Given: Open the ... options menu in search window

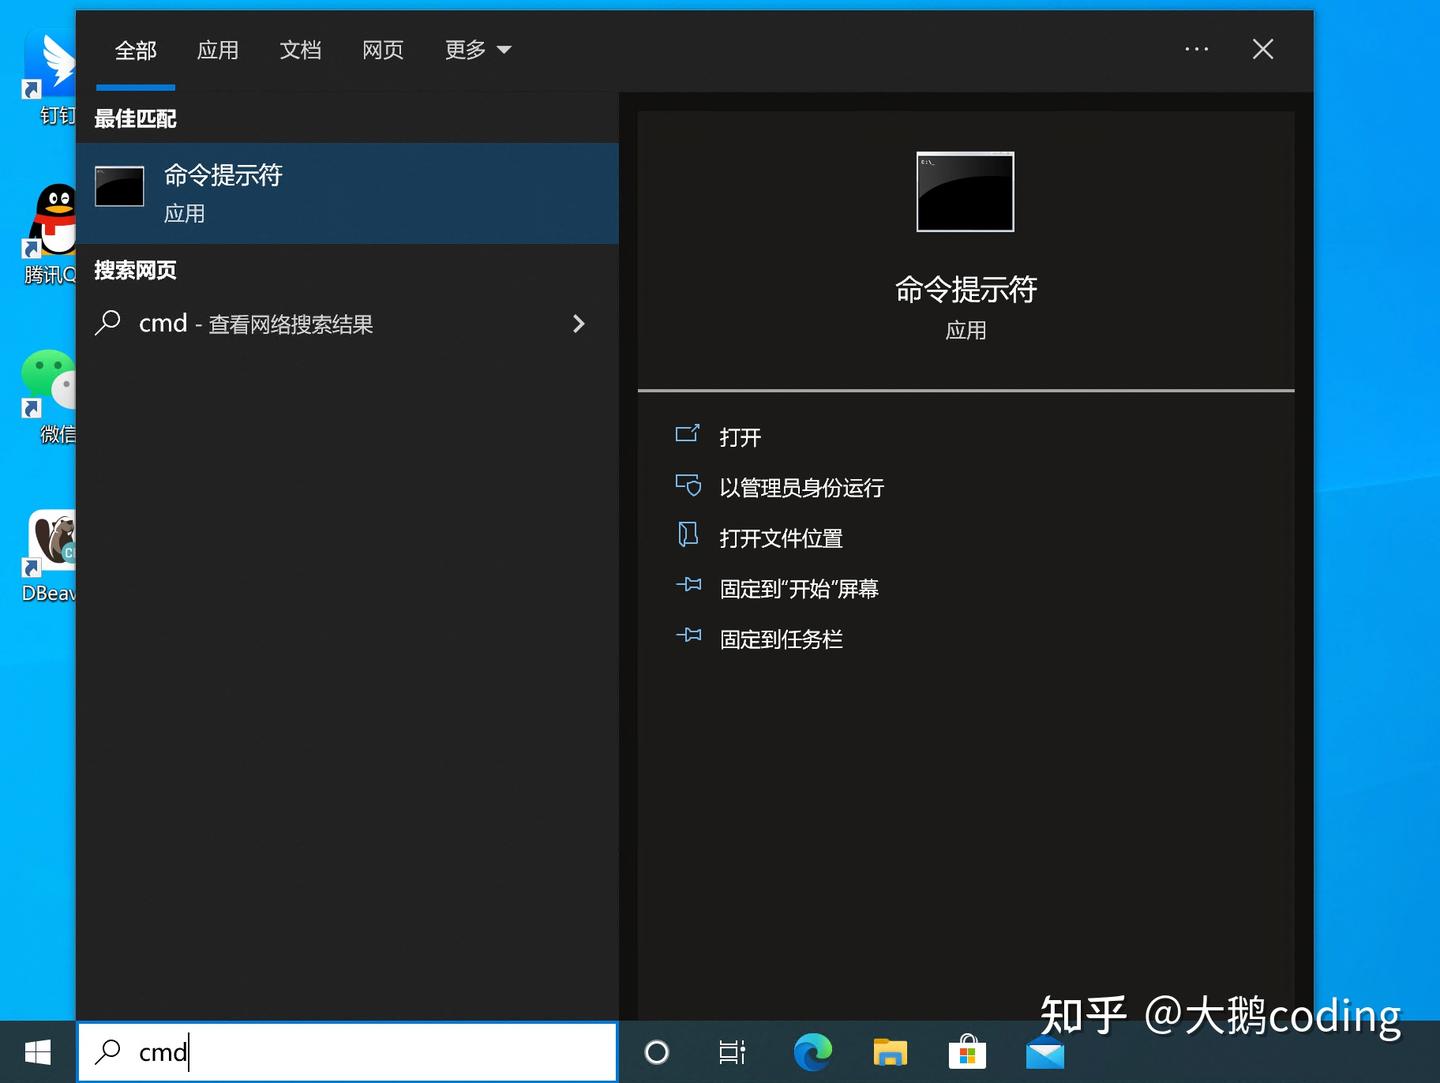Looking at the screenshot, I should [x=1197, y=49].
